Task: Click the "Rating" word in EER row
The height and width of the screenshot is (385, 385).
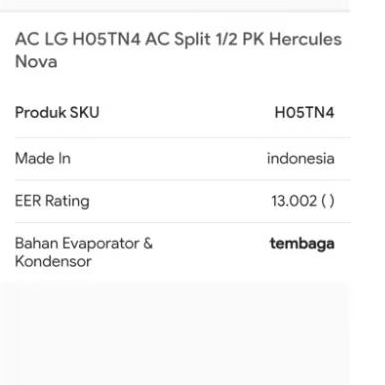Action: pos(67,201)
